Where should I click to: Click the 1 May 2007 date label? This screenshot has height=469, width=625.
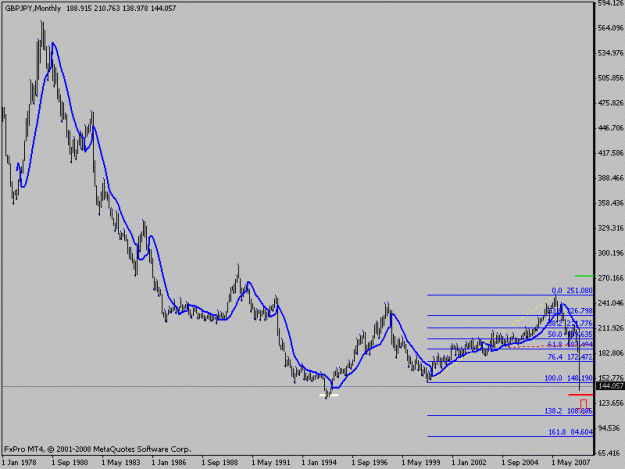(x=570, y=463)
